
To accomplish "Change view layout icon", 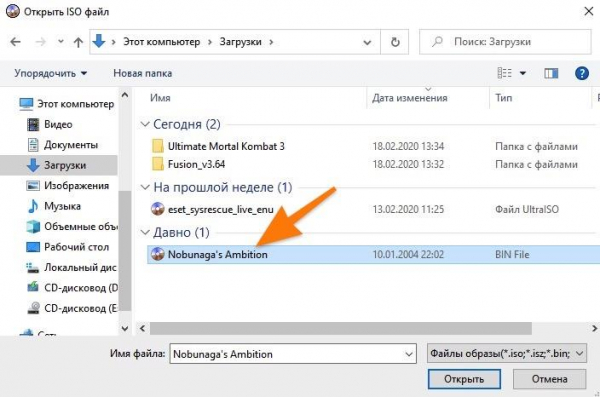I will [504, 73].
